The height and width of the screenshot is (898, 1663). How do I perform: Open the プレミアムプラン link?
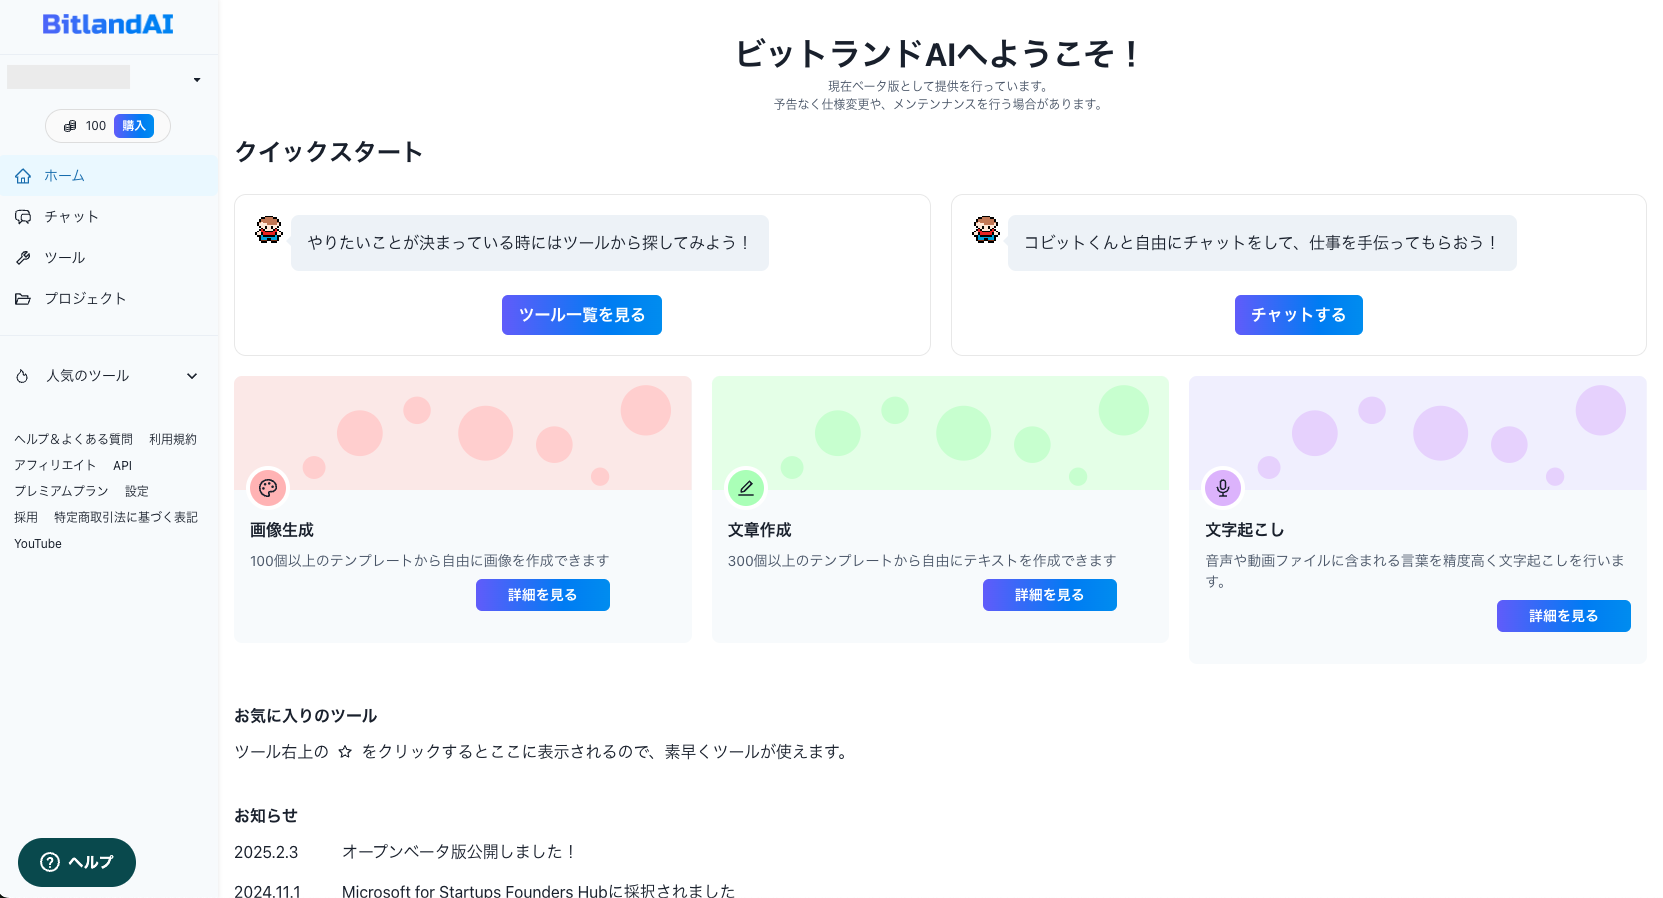coord(61,491)
